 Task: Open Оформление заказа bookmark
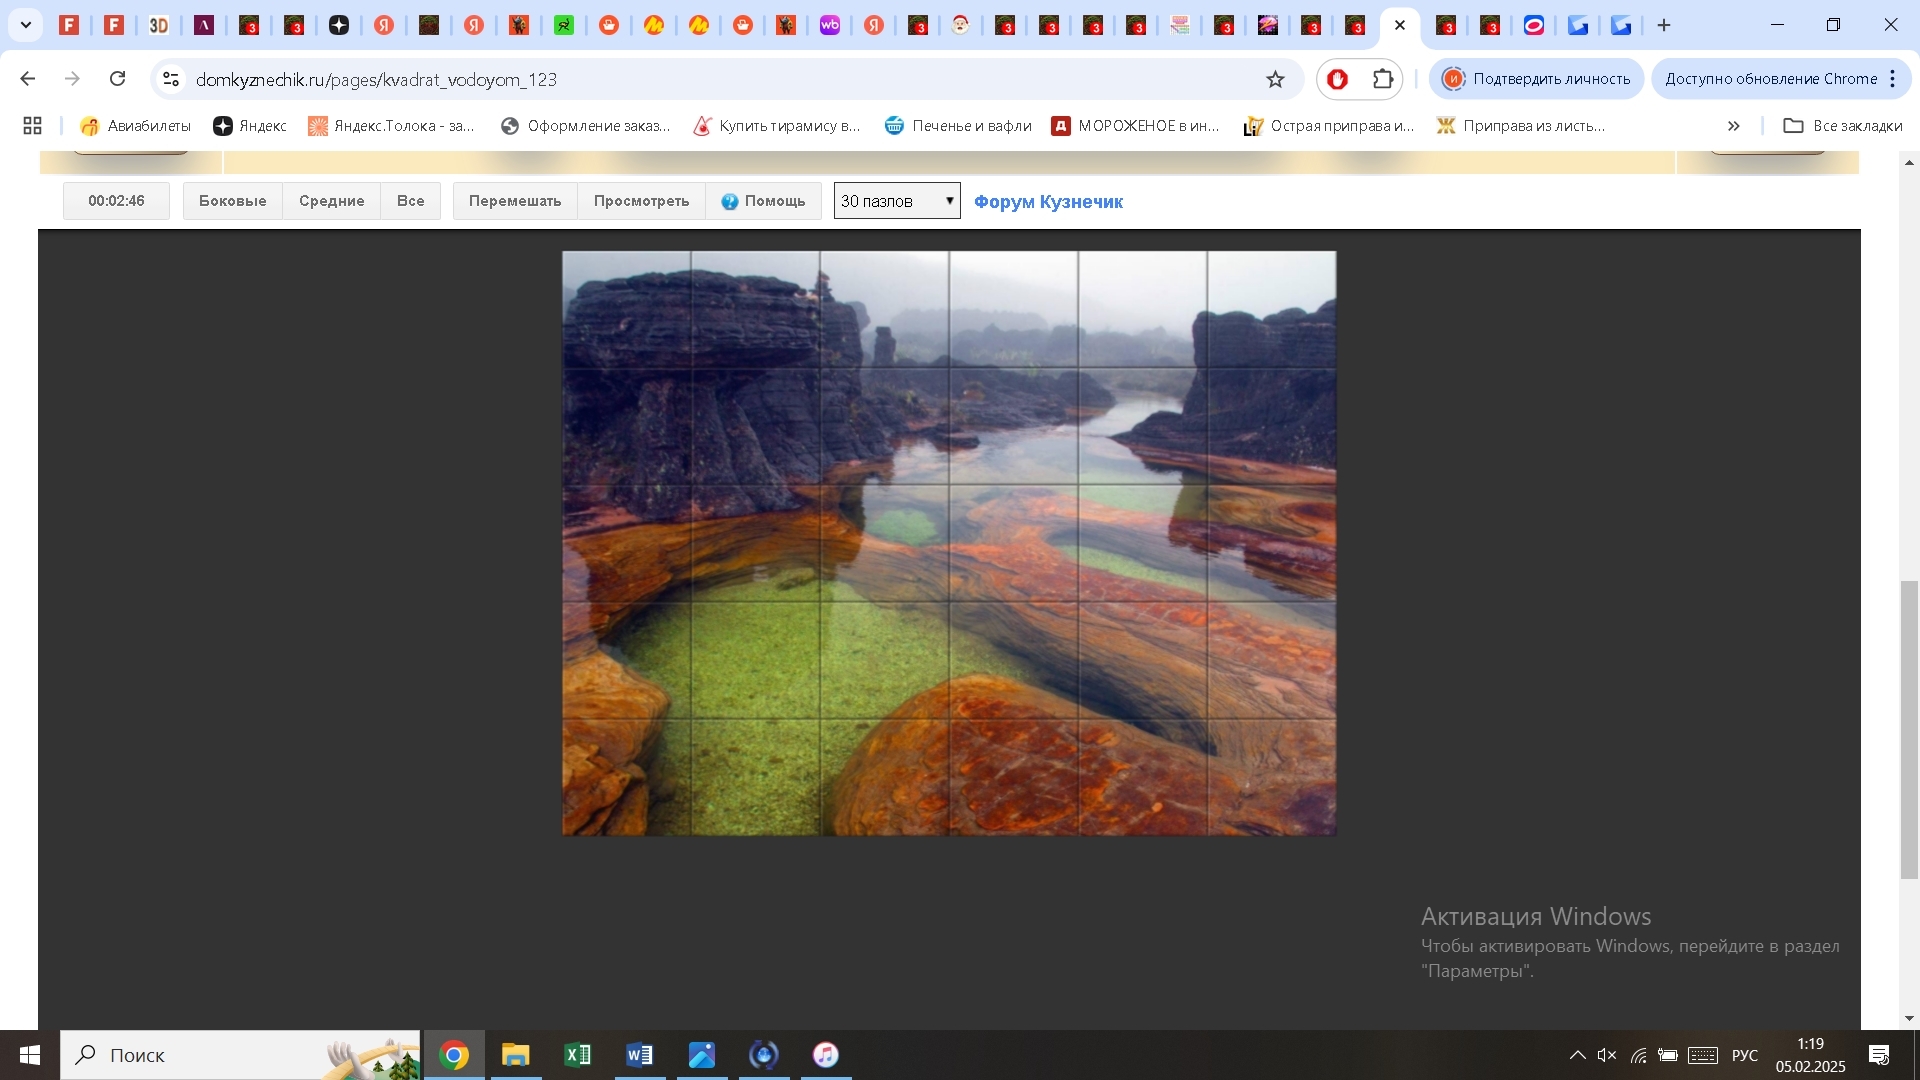pos(585,126)
